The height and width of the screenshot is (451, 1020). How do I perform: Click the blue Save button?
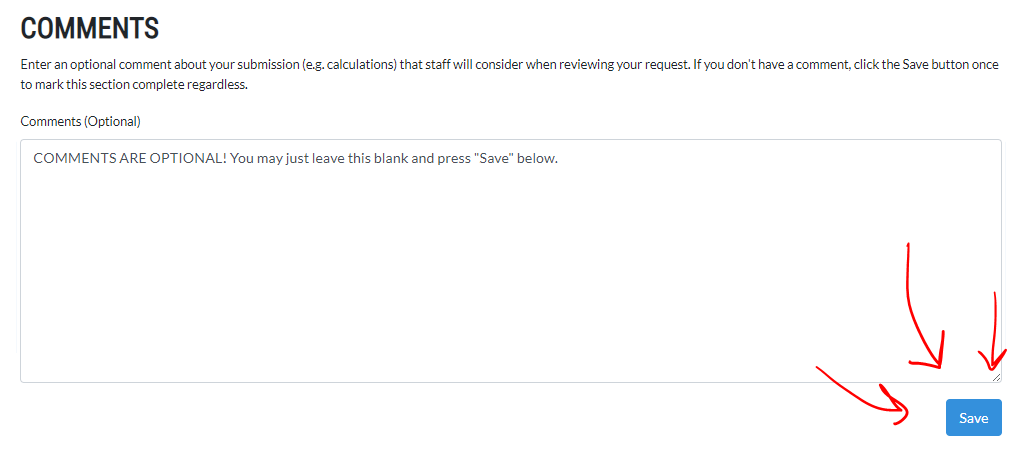[973, 418]
